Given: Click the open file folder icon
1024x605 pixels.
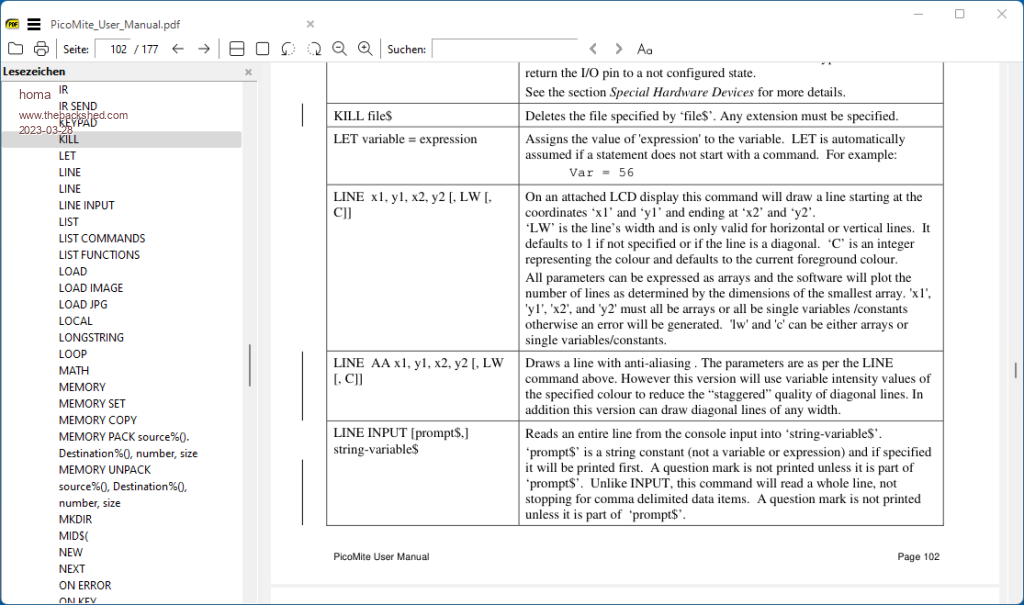Looking at the screenshot, I should point(15,48).
